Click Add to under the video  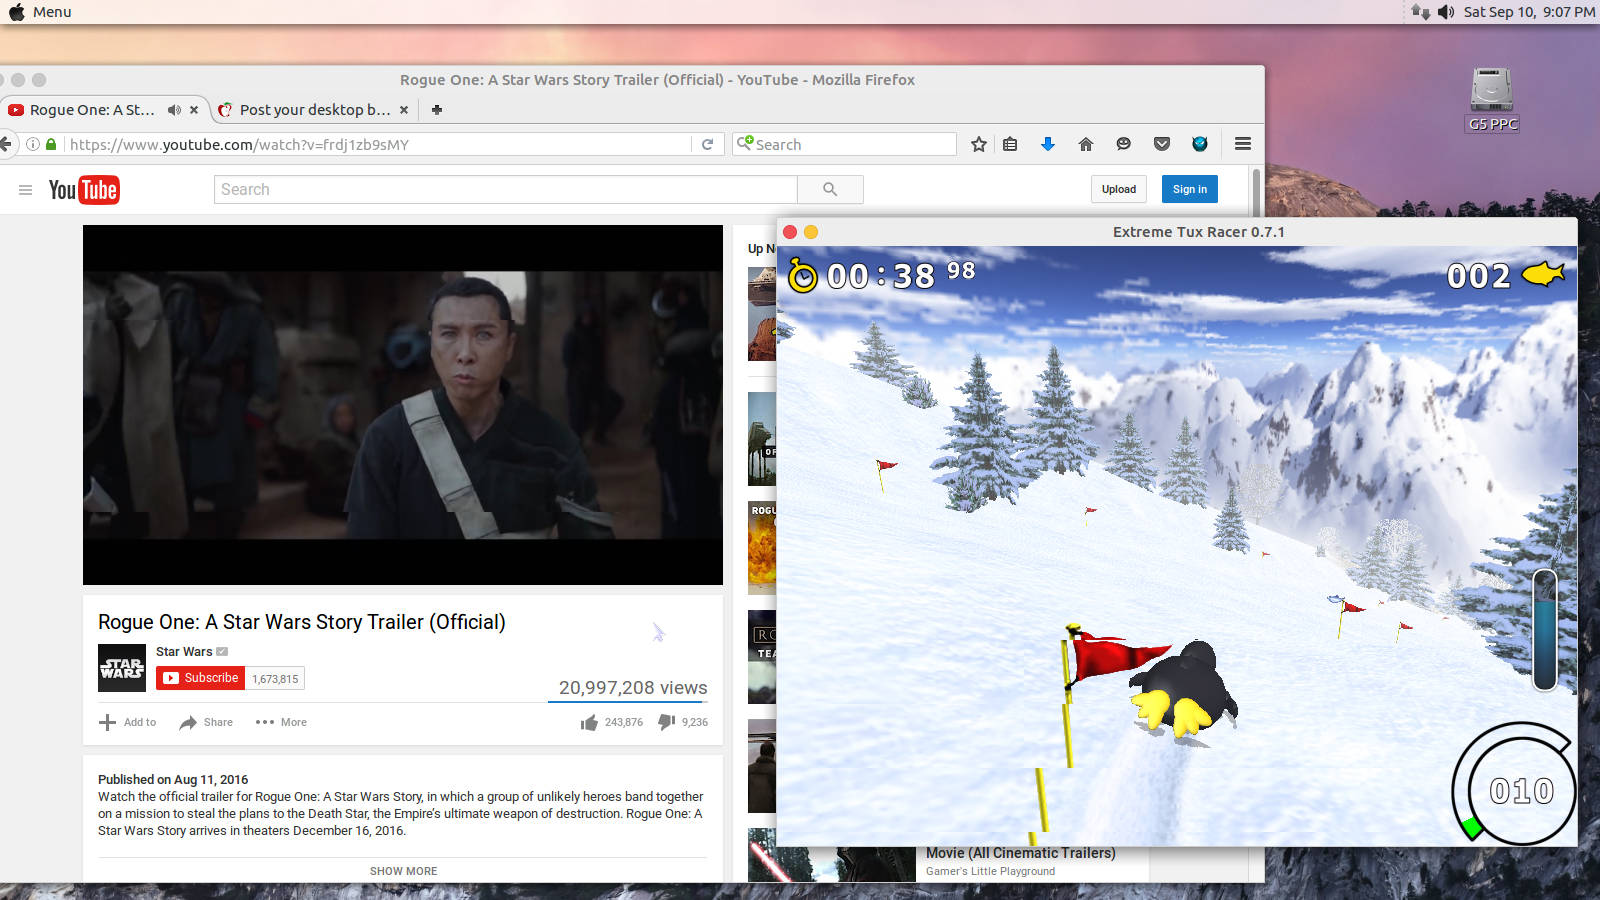(x=128, y=722)
